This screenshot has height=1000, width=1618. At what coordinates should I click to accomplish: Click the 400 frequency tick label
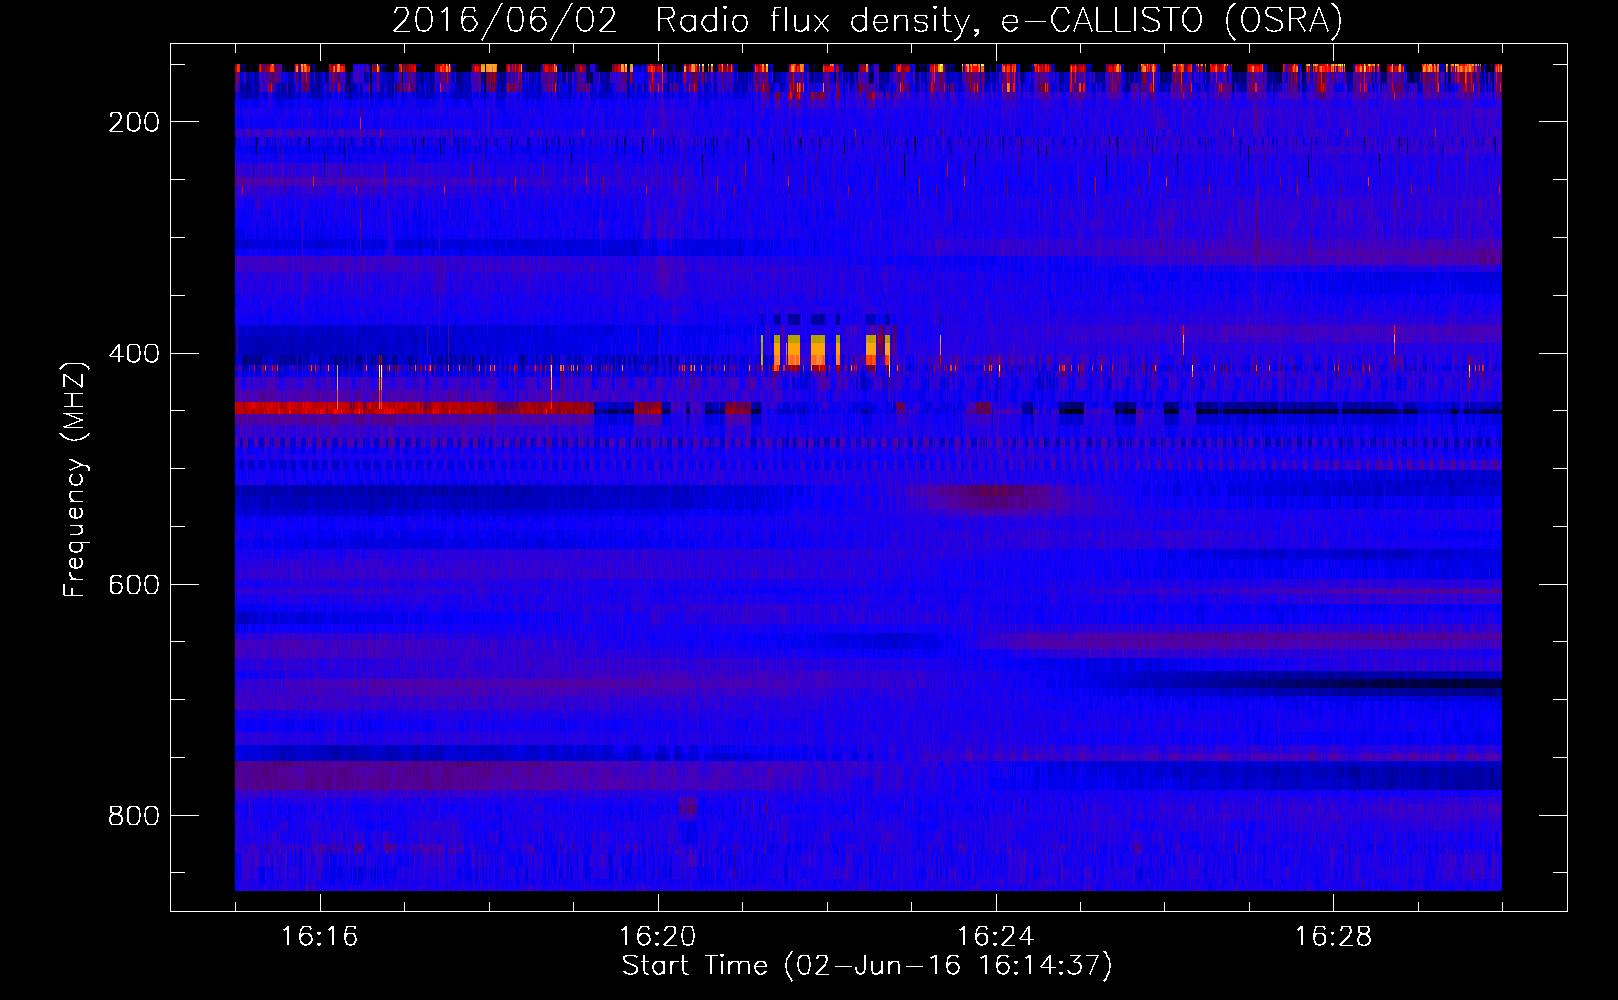(133, 354)
